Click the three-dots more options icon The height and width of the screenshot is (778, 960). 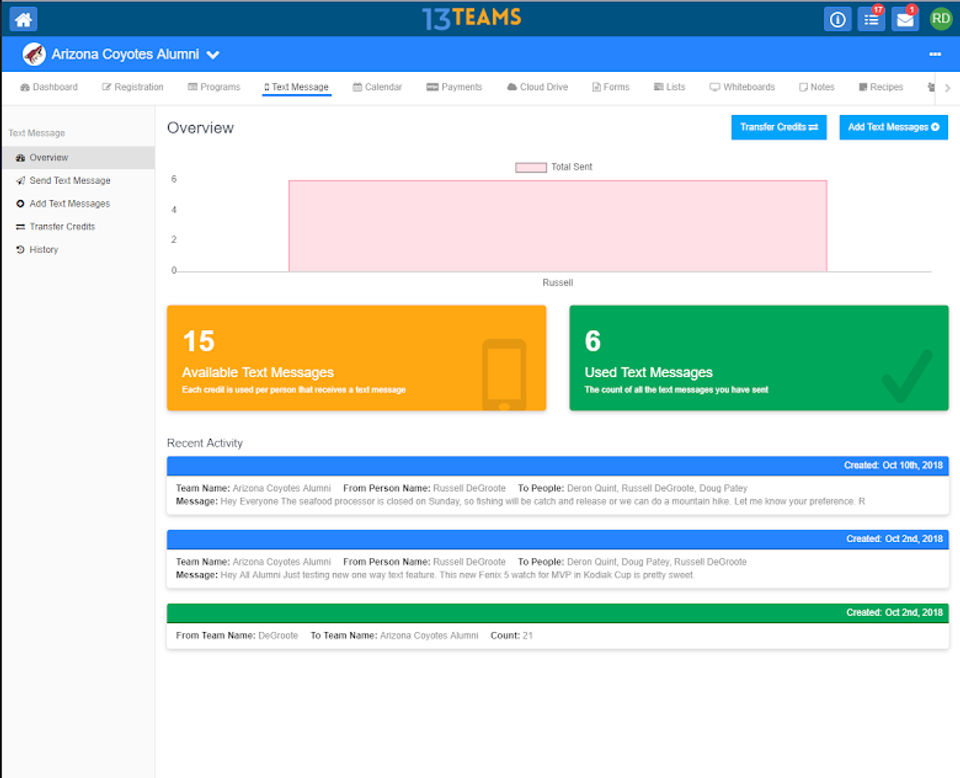tap(934, 54)
